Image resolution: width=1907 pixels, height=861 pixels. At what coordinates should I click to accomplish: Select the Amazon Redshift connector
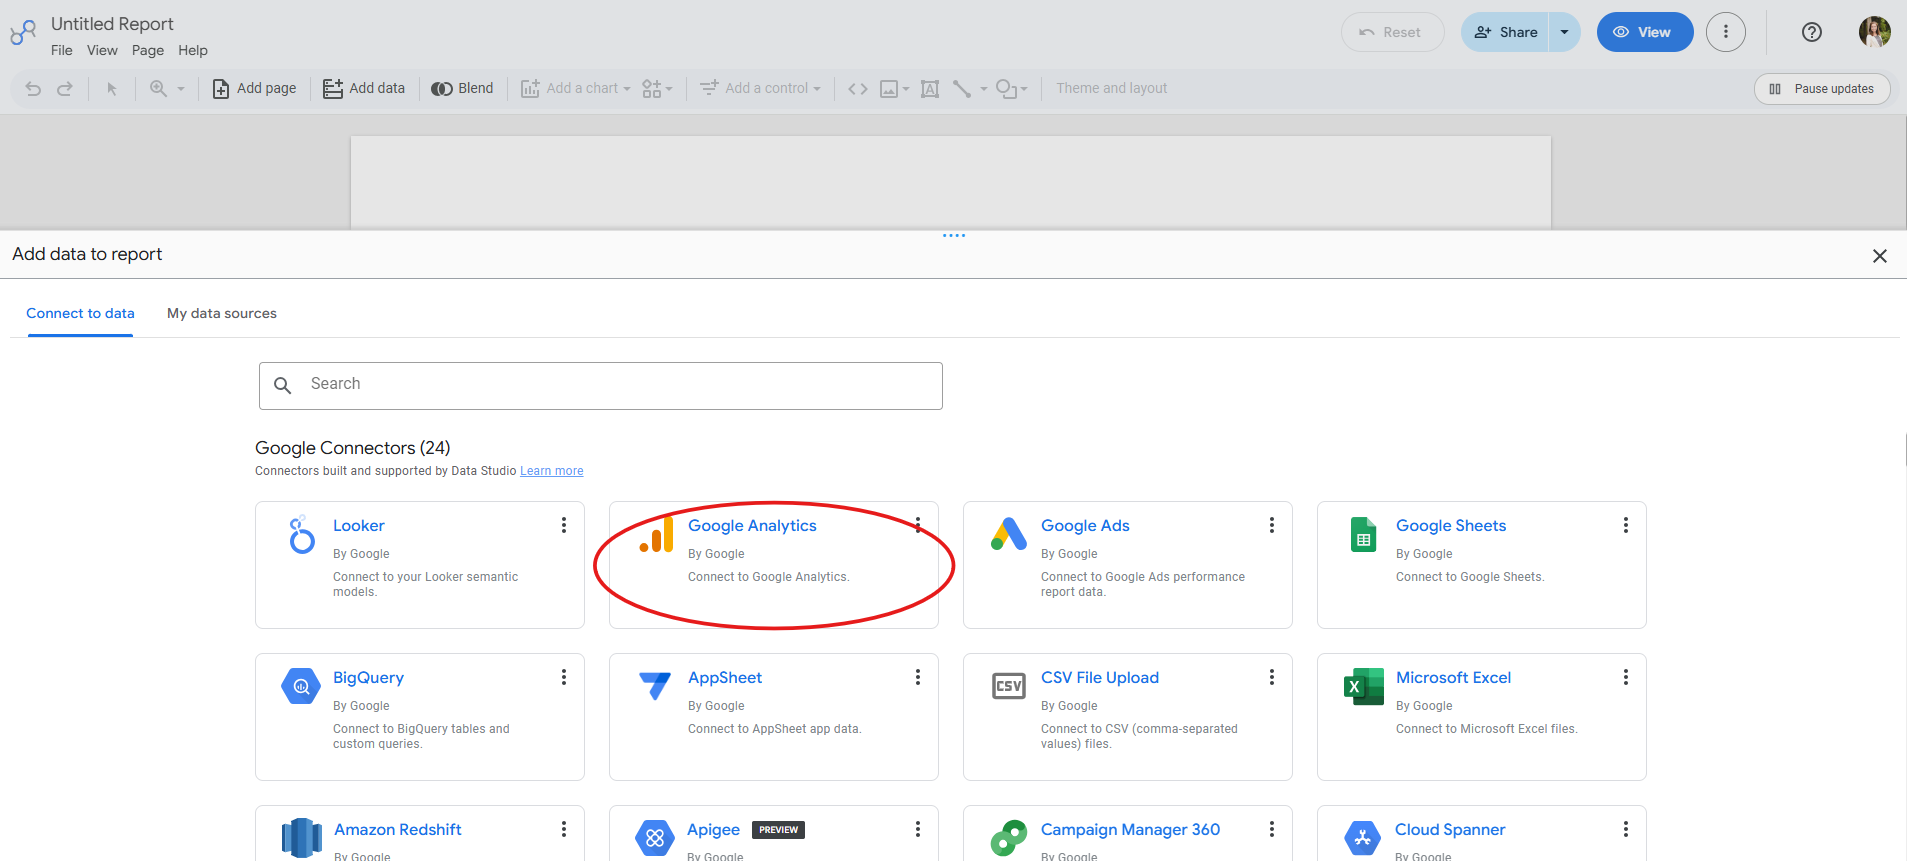[x=397, y=830]
